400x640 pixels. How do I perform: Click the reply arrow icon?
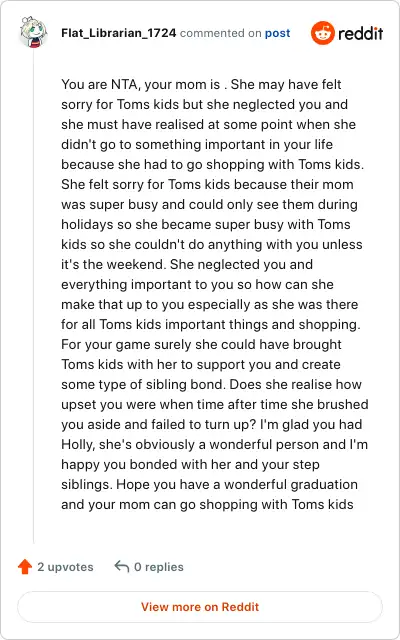(x=122, y=566)
